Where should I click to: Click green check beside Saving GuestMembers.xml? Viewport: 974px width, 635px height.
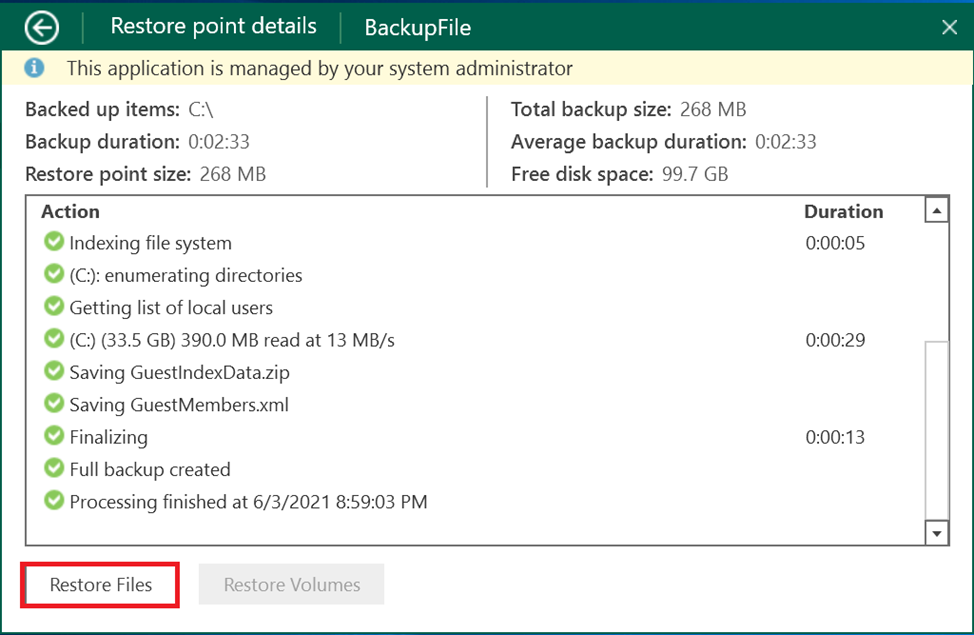(54, 404)
